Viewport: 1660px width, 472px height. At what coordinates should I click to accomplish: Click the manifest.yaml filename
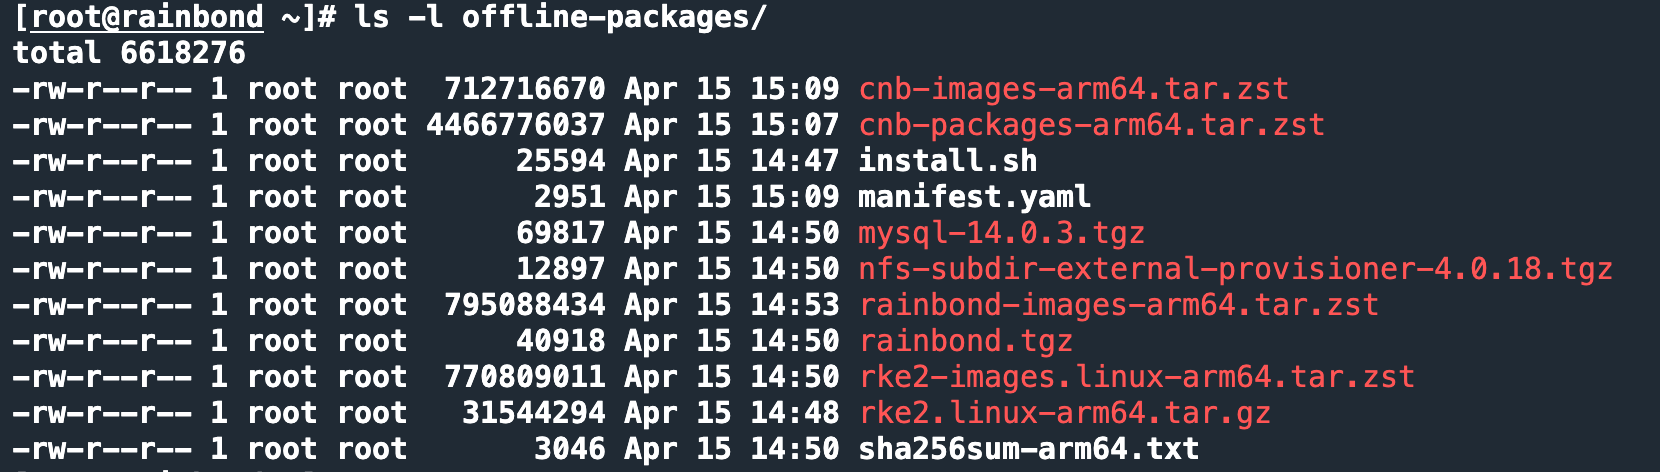(x=974, y=197)
